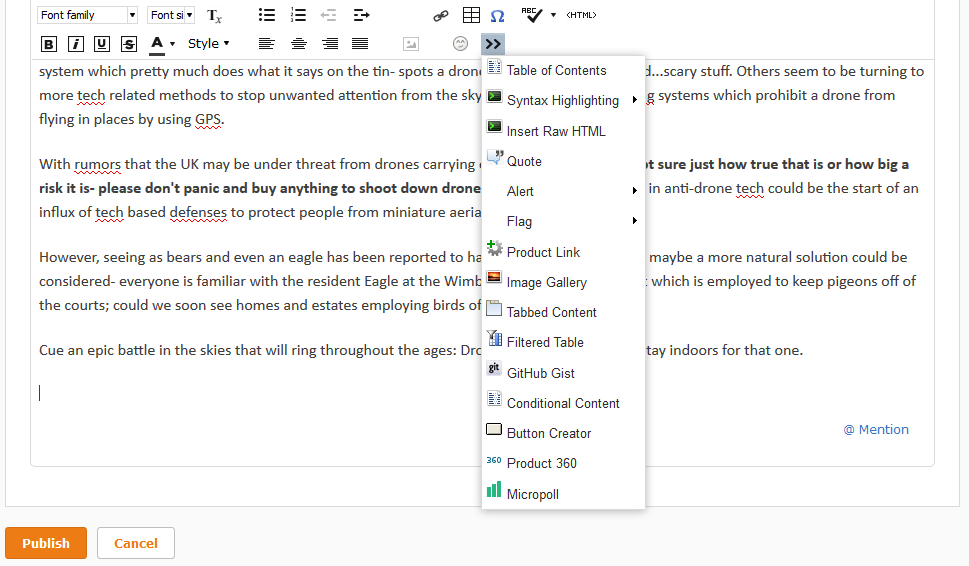Choose Image Gallery from the menu
This screenshot has height=566, width=969.
(x=546, y=282)
